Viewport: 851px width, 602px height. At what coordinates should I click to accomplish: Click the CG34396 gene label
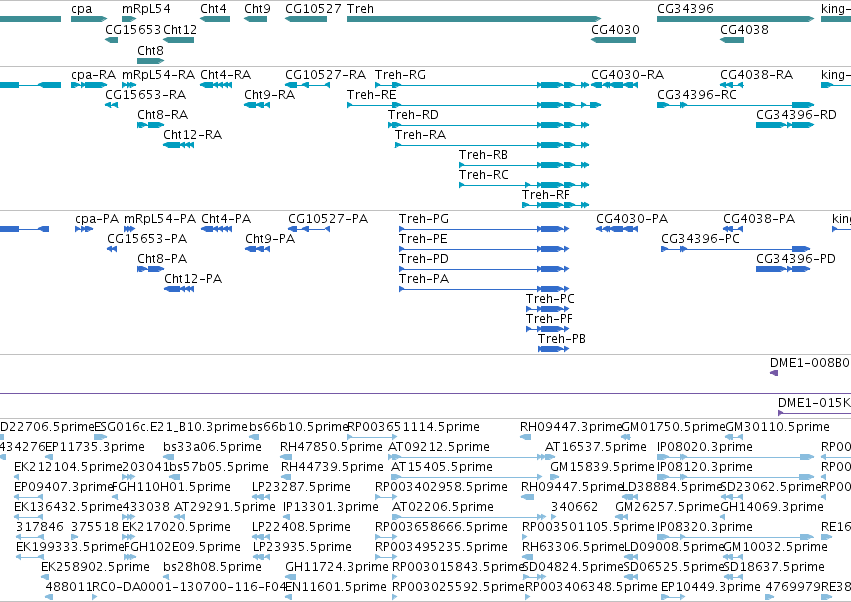[685, 9]
